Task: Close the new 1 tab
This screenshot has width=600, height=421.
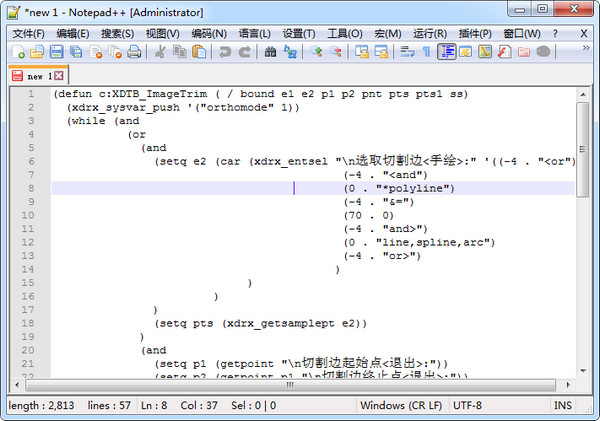Action: coord(59,76)
